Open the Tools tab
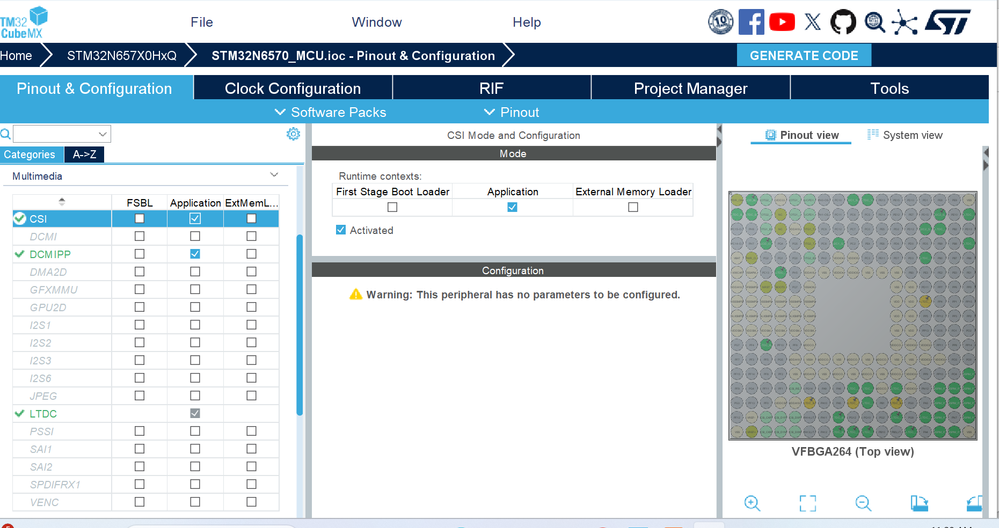The height and width of the screenshot is (528, 999). [x=890, y=89]
